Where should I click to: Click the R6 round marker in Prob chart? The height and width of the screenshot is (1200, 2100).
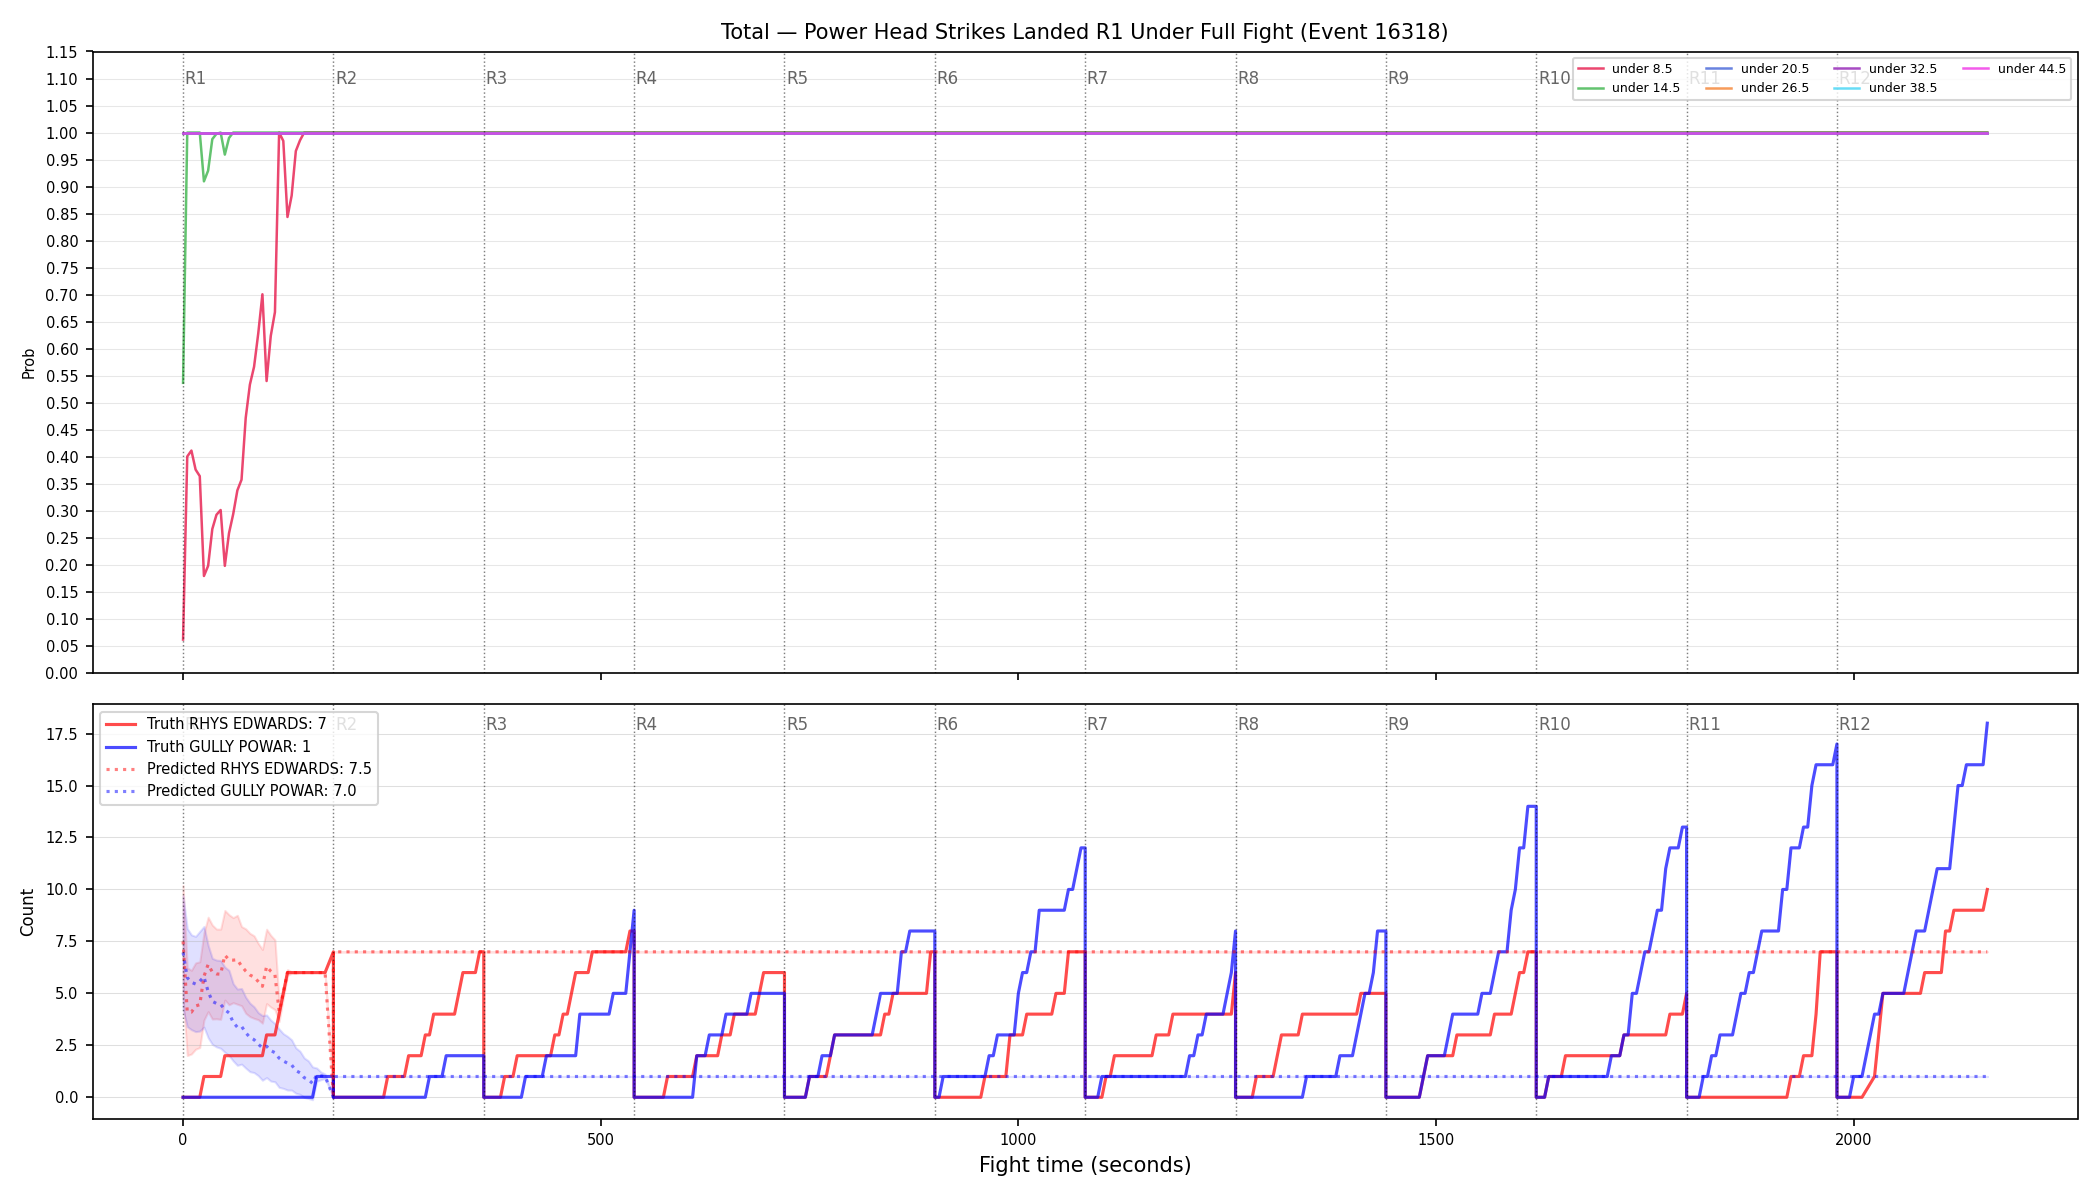click(947, 78)
